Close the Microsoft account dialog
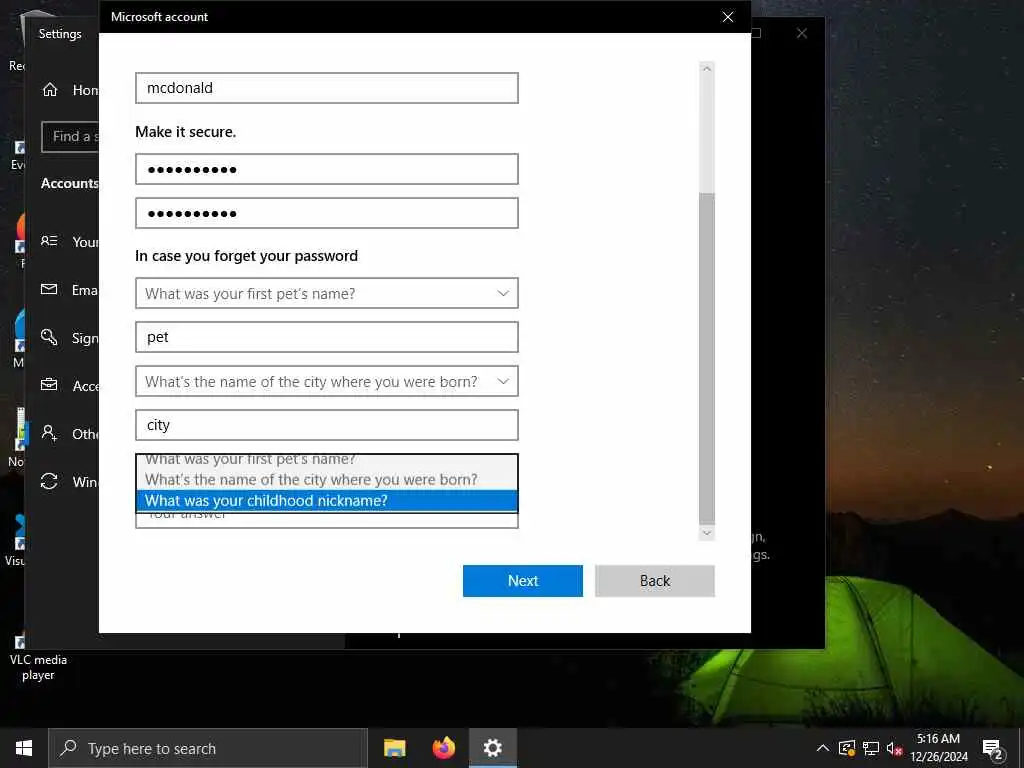This screenshot has height=768, width=1024. pyautogui.click(x=728, y=17)
